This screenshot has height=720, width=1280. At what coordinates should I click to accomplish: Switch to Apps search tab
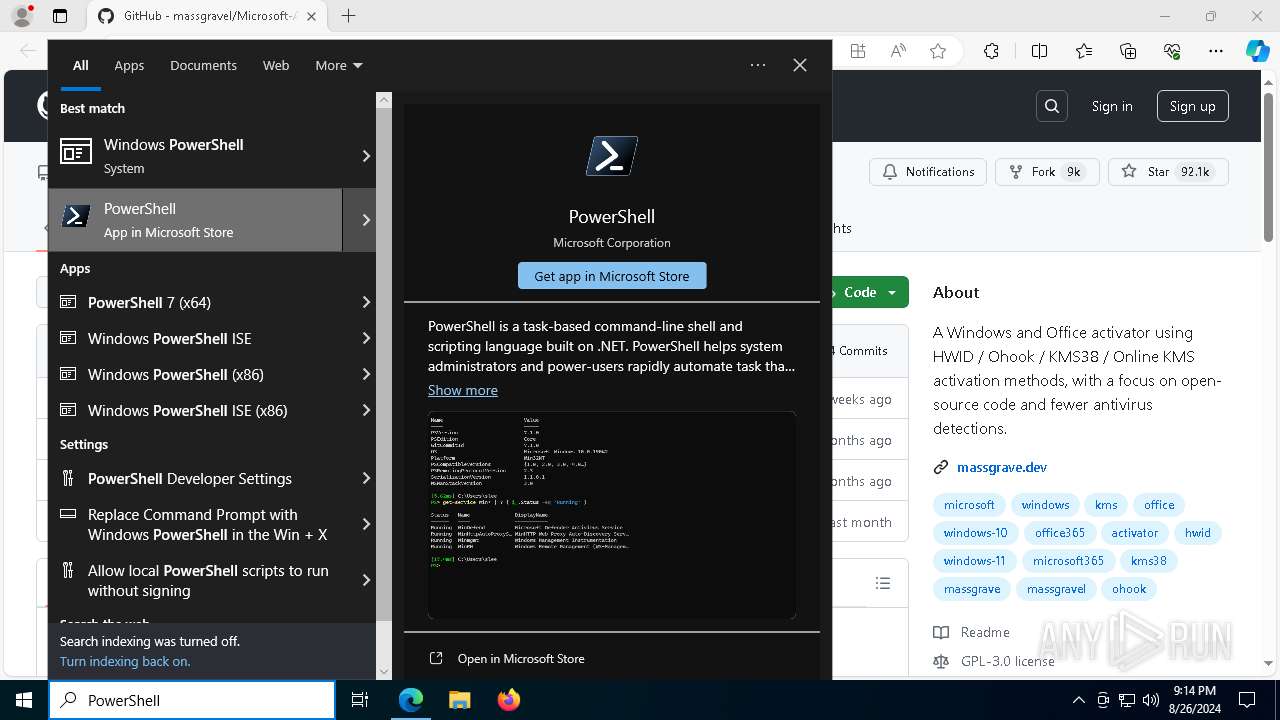coord(129,65)
